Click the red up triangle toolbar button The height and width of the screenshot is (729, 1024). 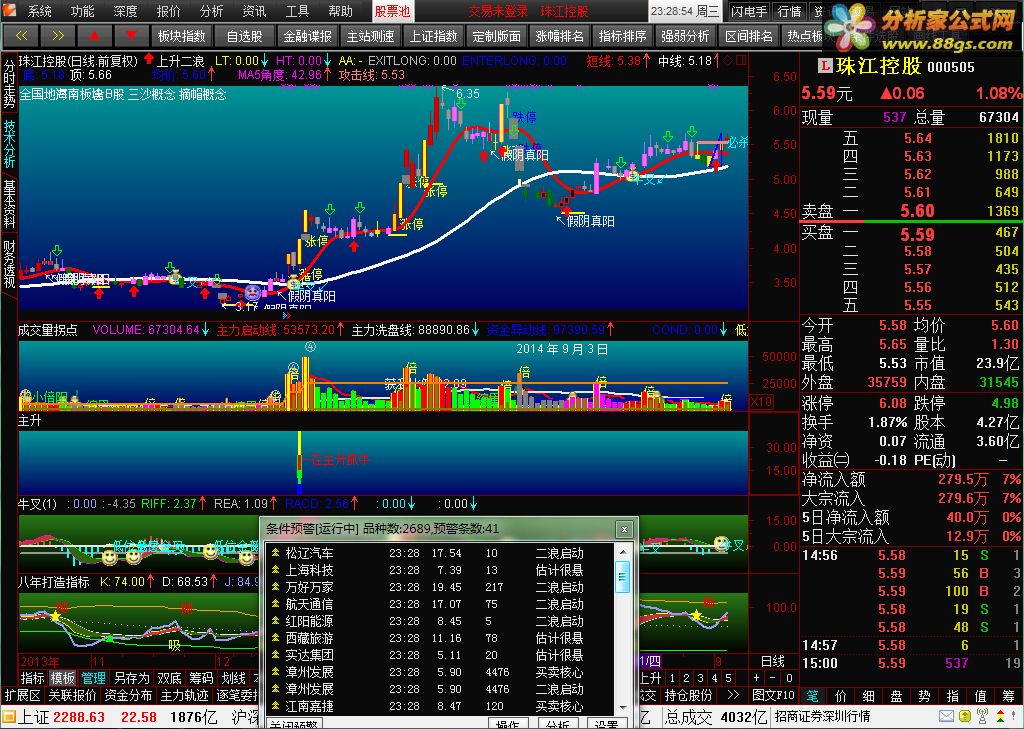94,36
